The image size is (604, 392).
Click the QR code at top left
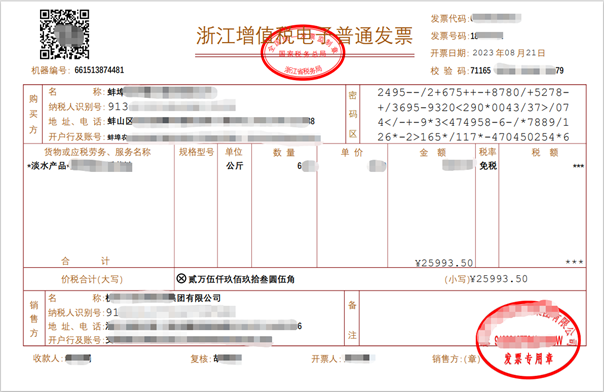click(x=64, y=34)
